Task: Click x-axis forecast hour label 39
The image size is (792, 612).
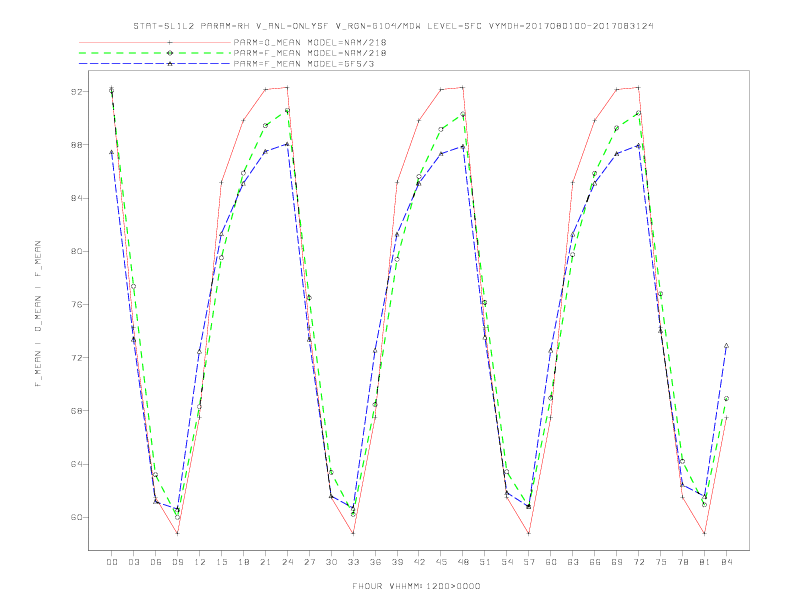Action: coord(397,562)
